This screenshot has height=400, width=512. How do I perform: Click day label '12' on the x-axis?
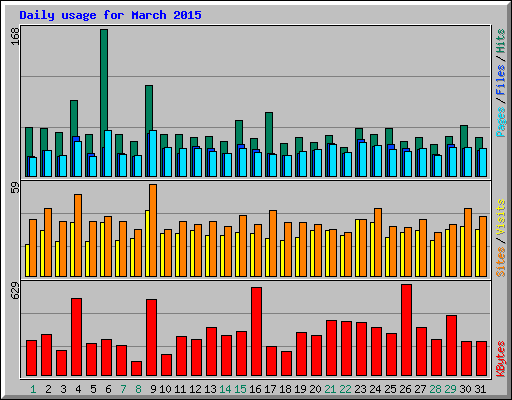[195, 389]
